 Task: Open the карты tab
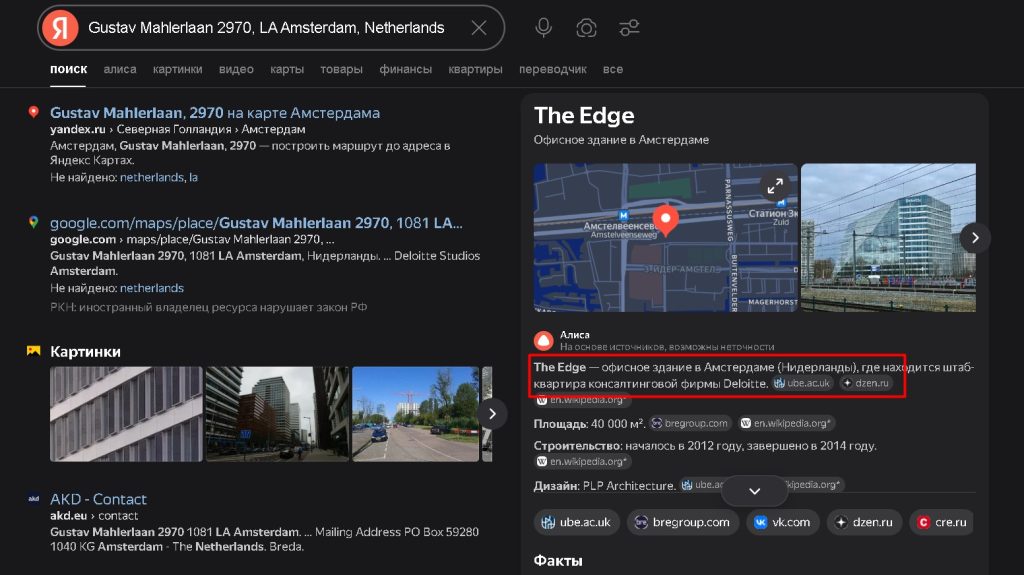pos(287,69)
